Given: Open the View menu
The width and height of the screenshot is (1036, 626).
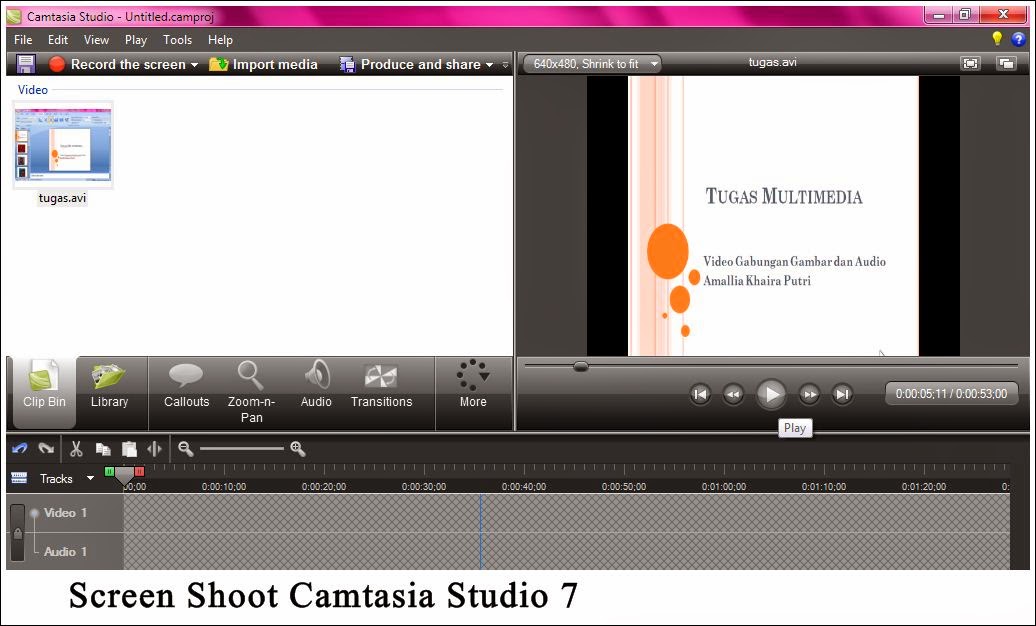Looking at the screenshot, I should tap(96, 40).
